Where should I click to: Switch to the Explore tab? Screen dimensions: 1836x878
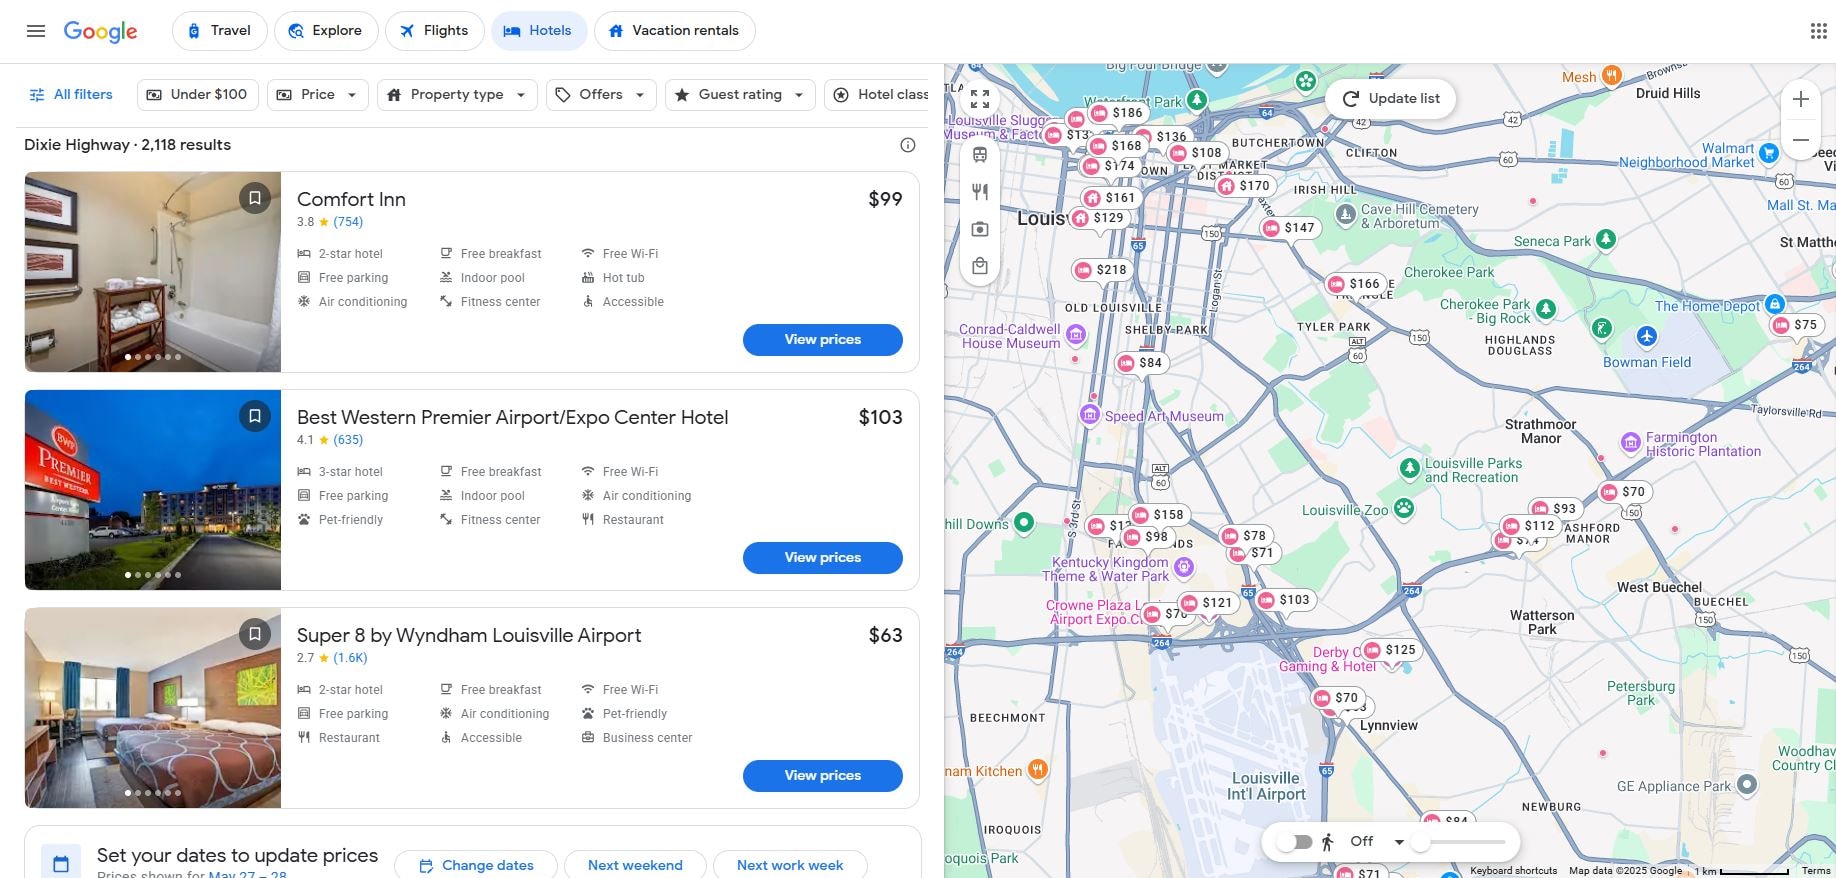click(326, 31)
